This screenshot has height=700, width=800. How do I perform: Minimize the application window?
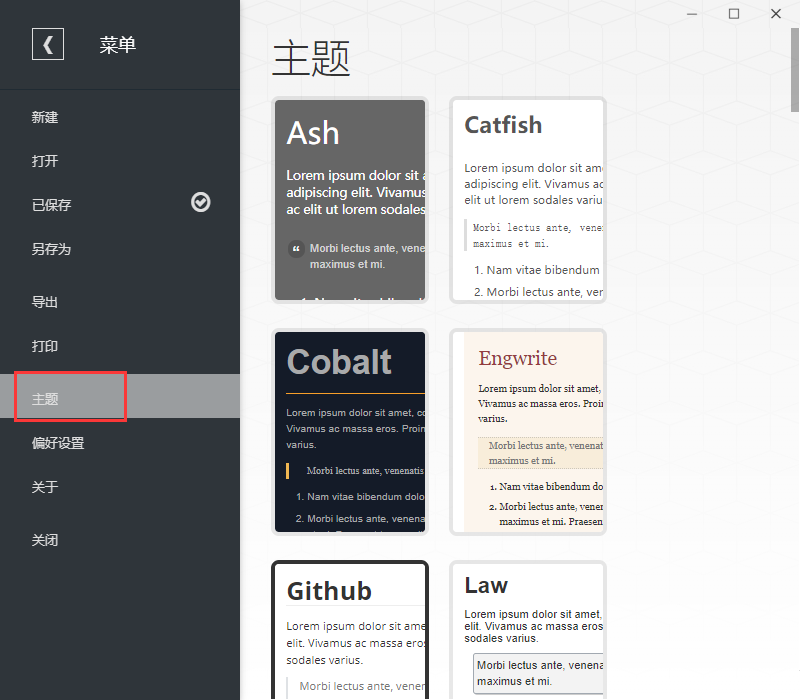click(x=692, y=14)
